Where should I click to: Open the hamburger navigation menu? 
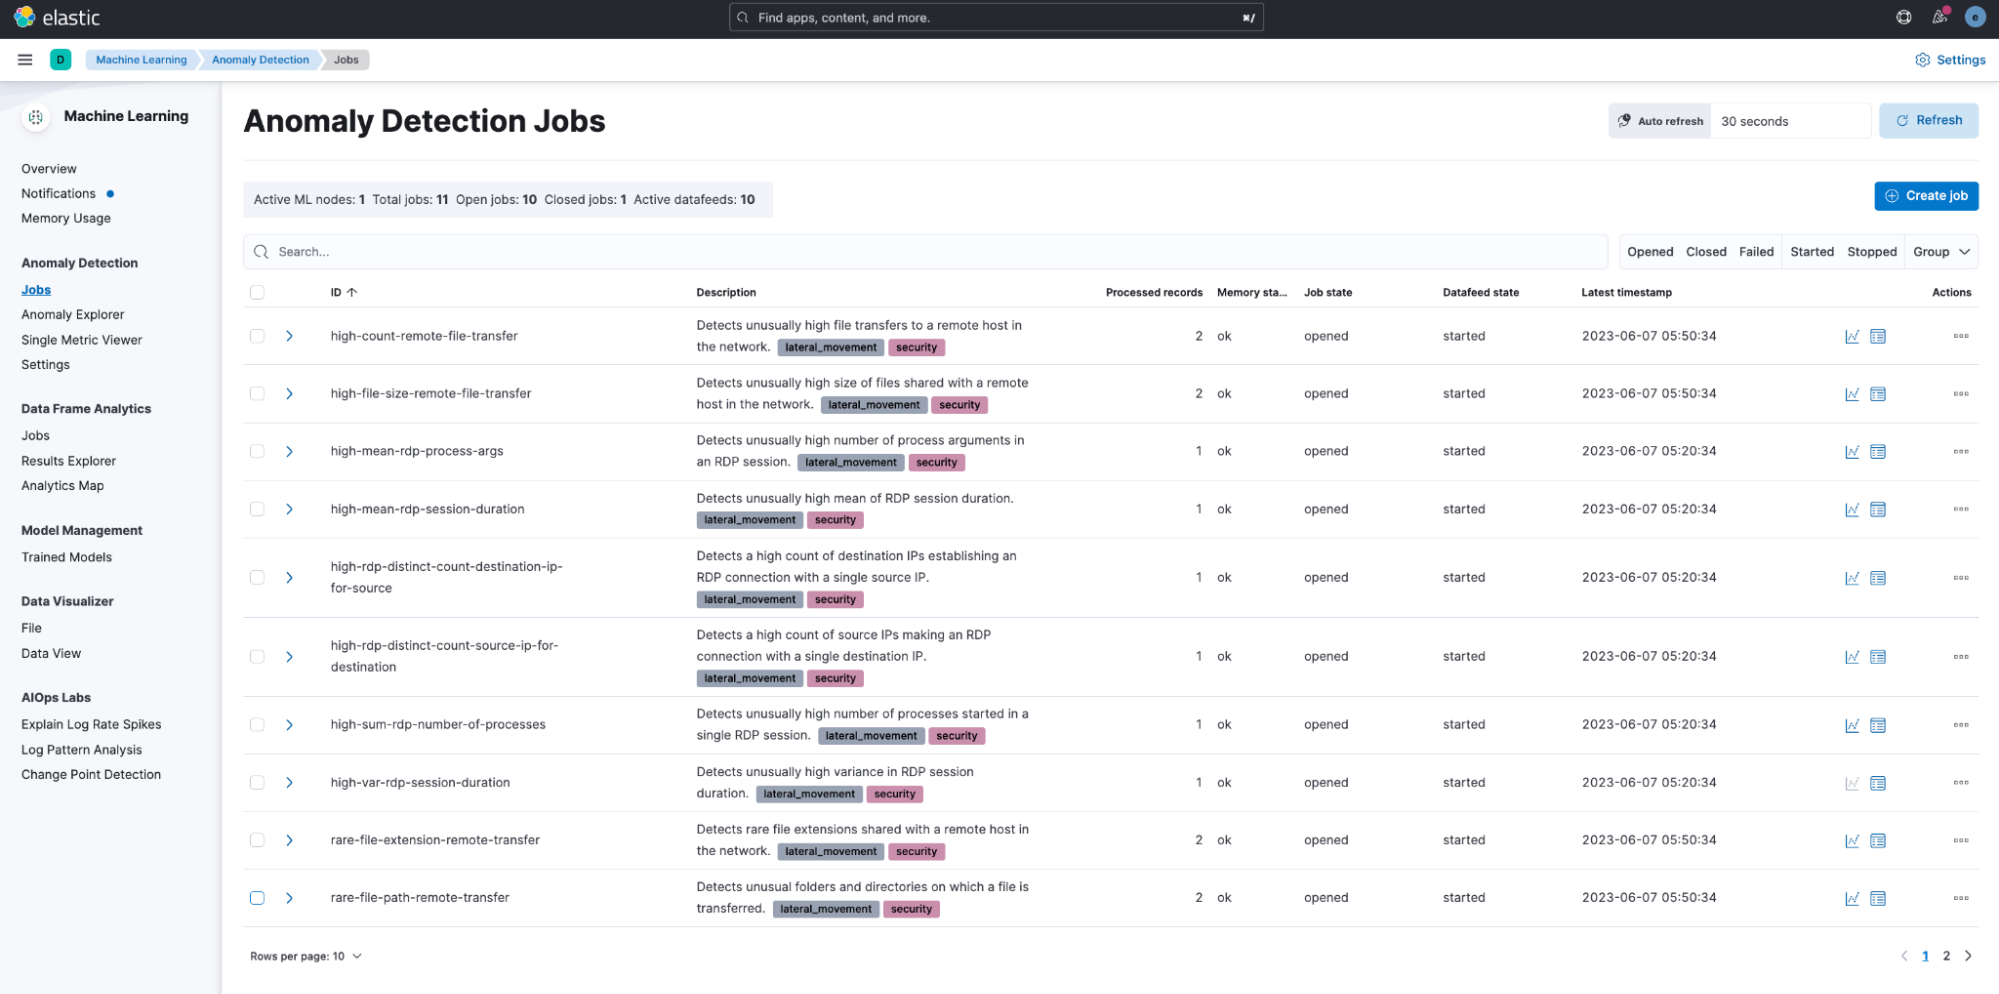point(25,60)
